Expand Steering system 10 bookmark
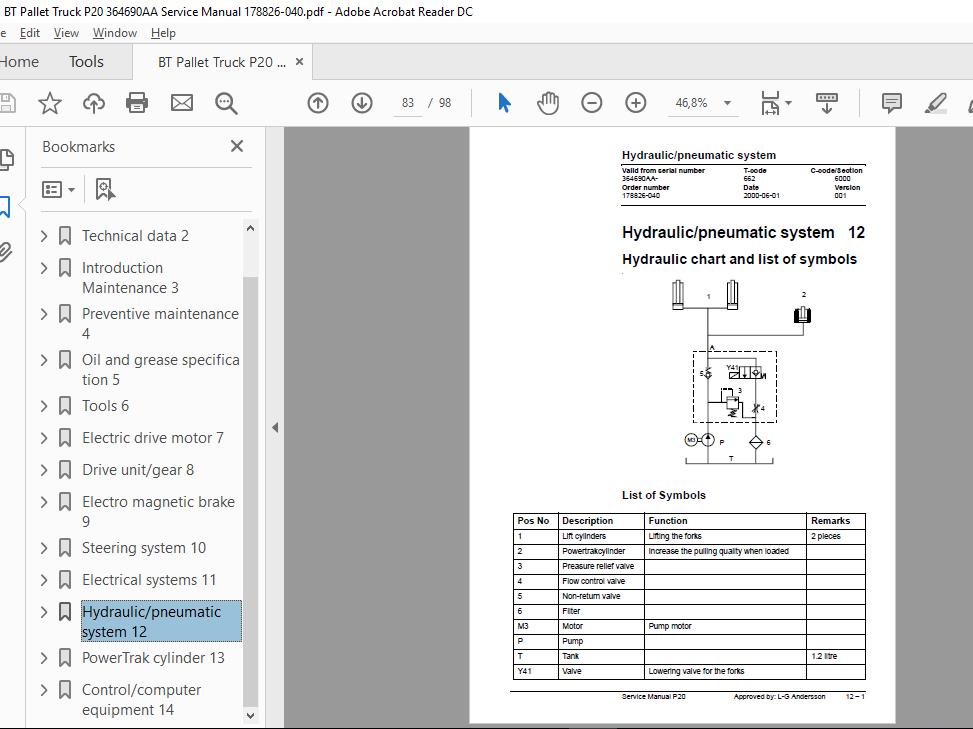Screen dimensions: 973x729 [x=44, y=548]
